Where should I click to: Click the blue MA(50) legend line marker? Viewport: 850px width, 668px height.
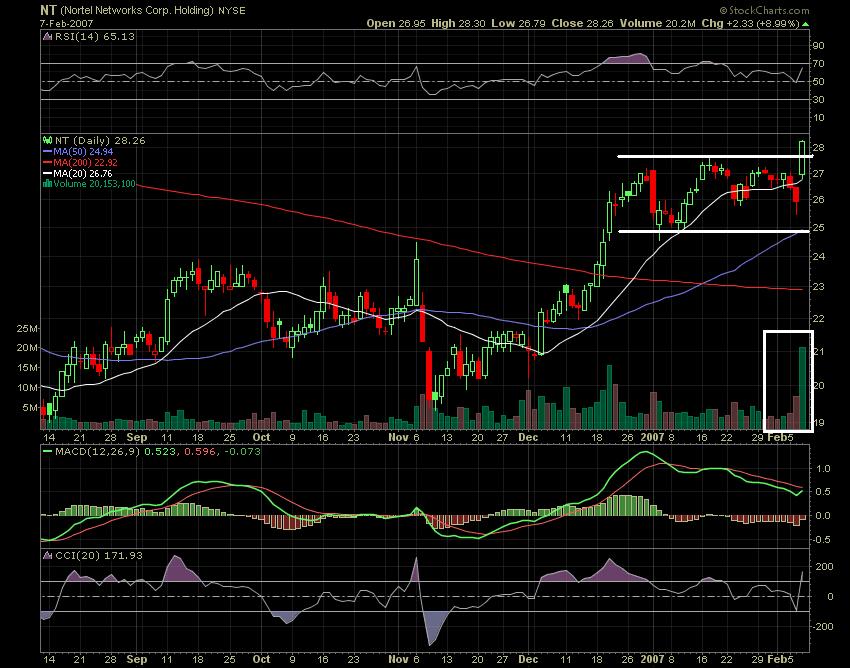47,152
